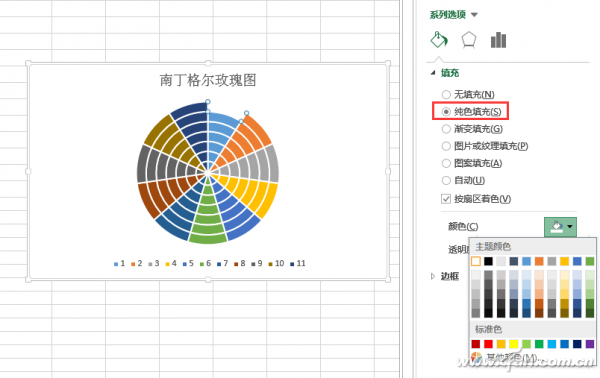This screenshot has width=600, height=378.
Task: Select the 无填充 radio option
Action: [446, 94]
